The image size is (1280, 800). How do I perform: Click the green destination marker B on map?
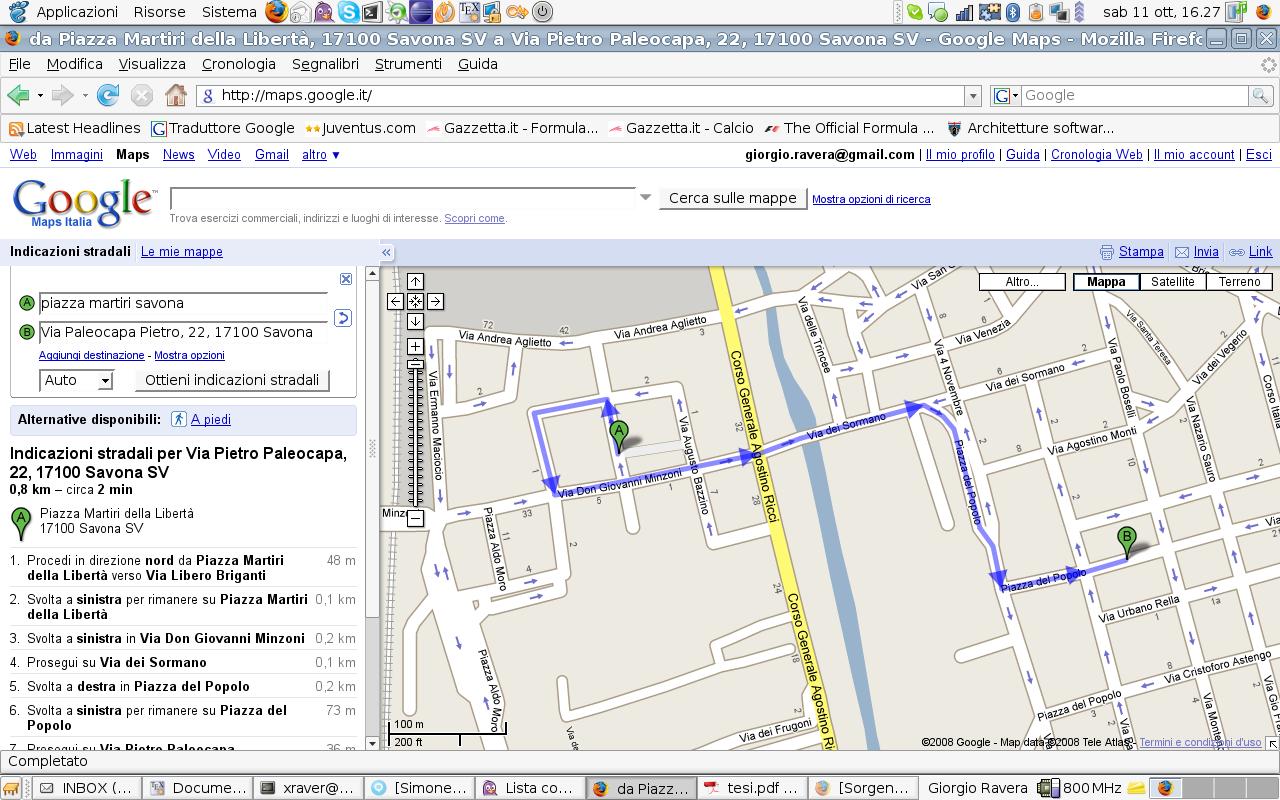(1127, 540)
